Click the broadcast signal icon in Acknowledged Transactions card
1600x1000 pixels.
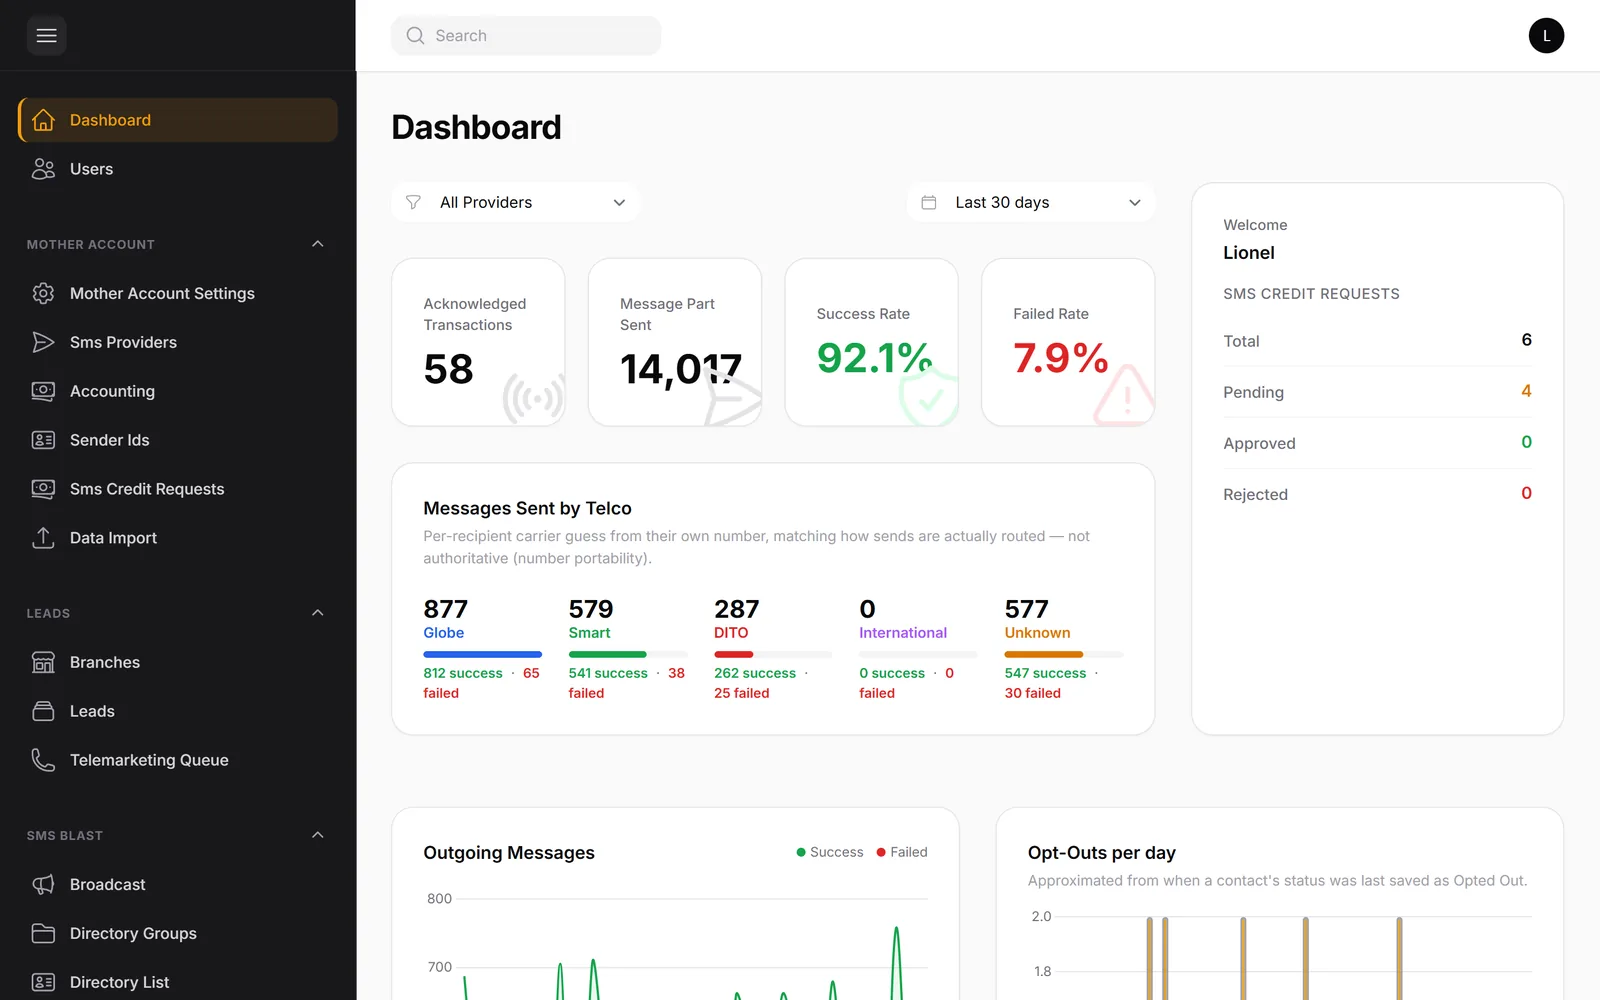click(x=533, y=399)
